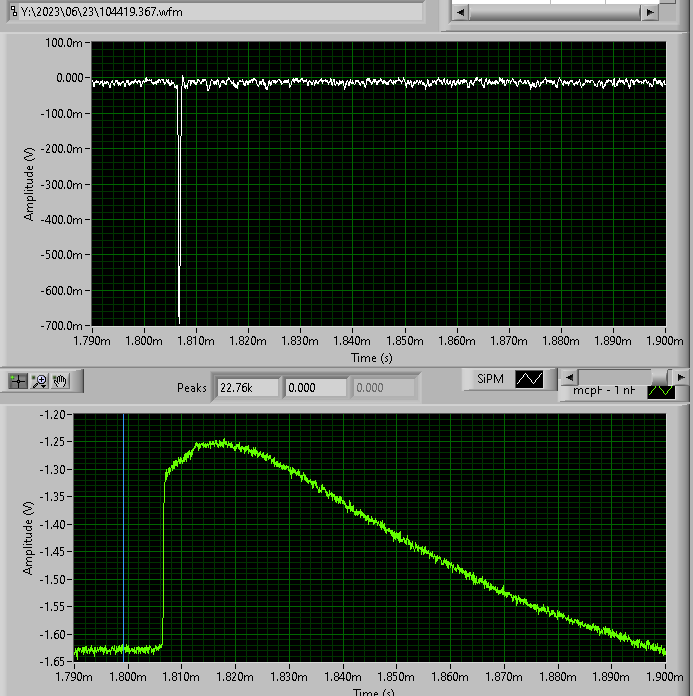The width and height of the screenshot is (693, 696).
Task: Click the left arrow of the plot legend scrollbar
Action: pyautogui.click(x=569, y=377)
